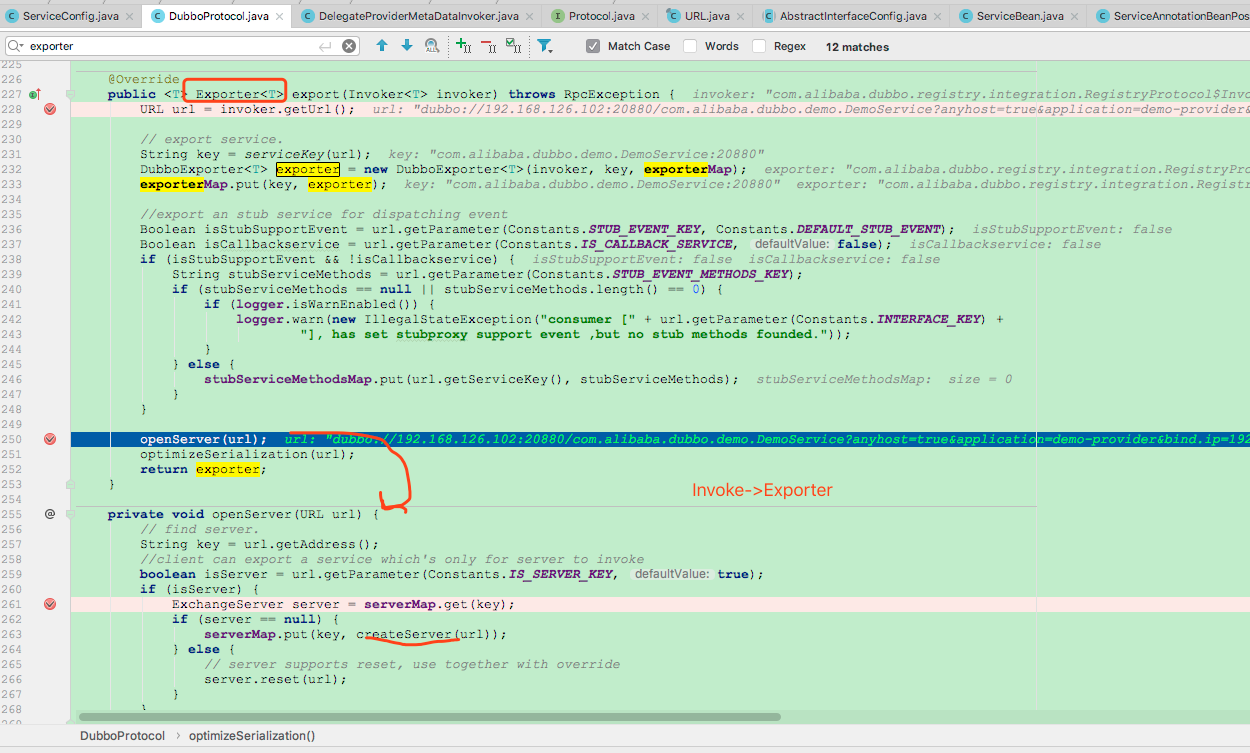Collapse the export method fold at line 227
Screen dimensions: 1250x753
pyautogui.click(x=70, y=94)
